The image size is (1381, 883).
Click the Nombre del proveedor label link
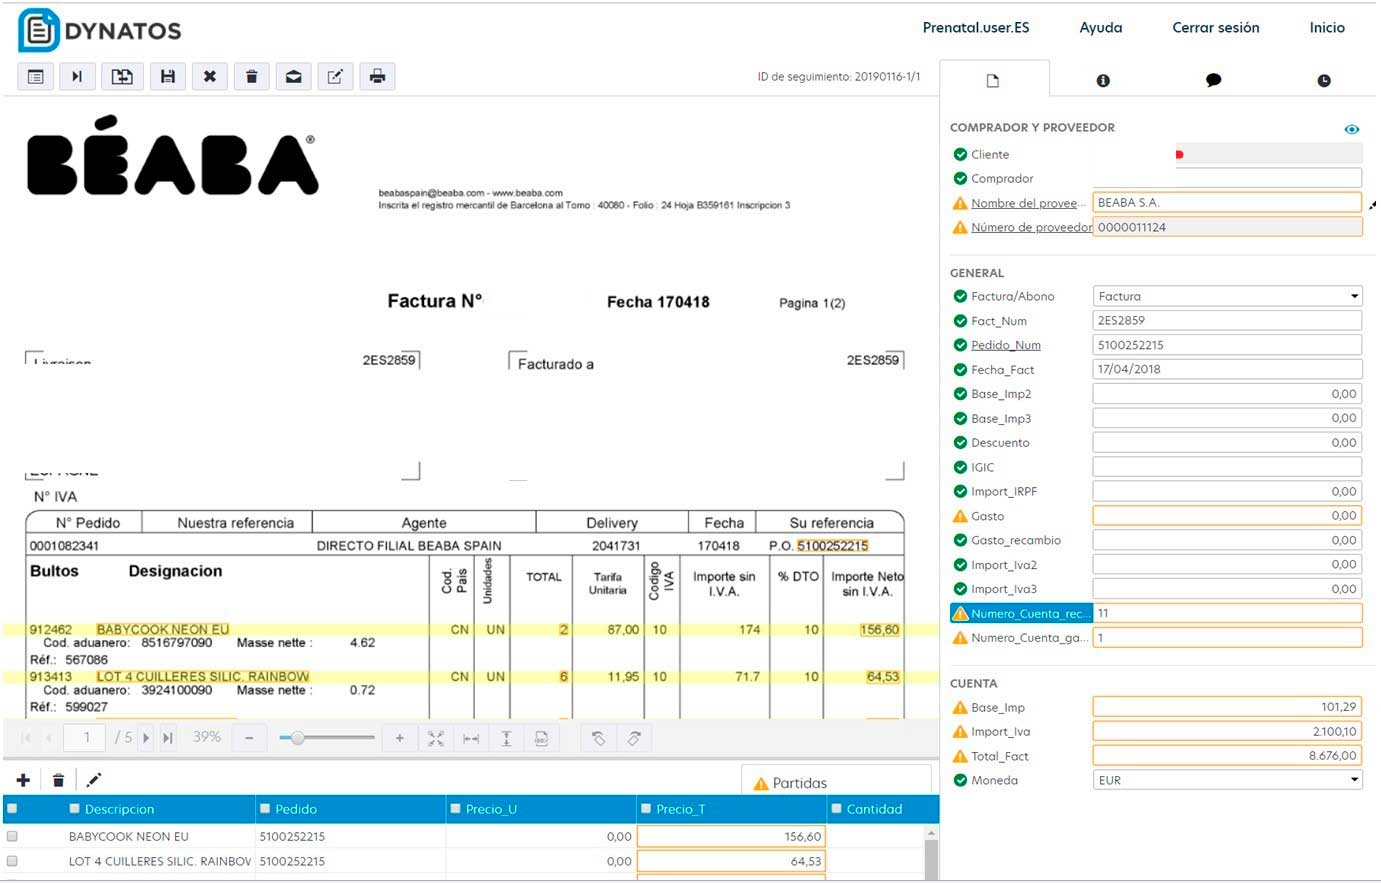tap(1028, 203)
